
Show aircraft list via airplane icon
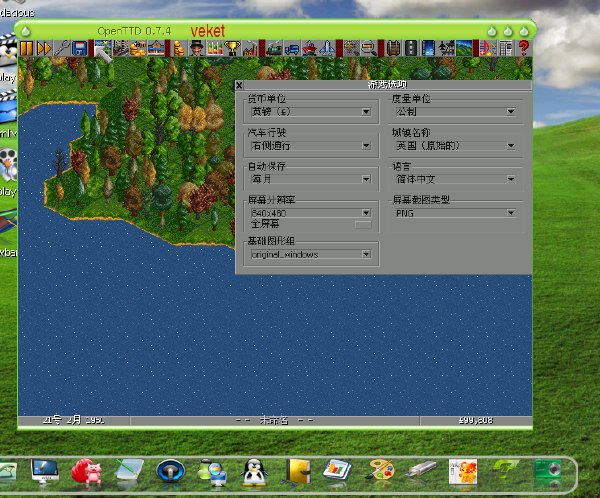coord(327,49)
